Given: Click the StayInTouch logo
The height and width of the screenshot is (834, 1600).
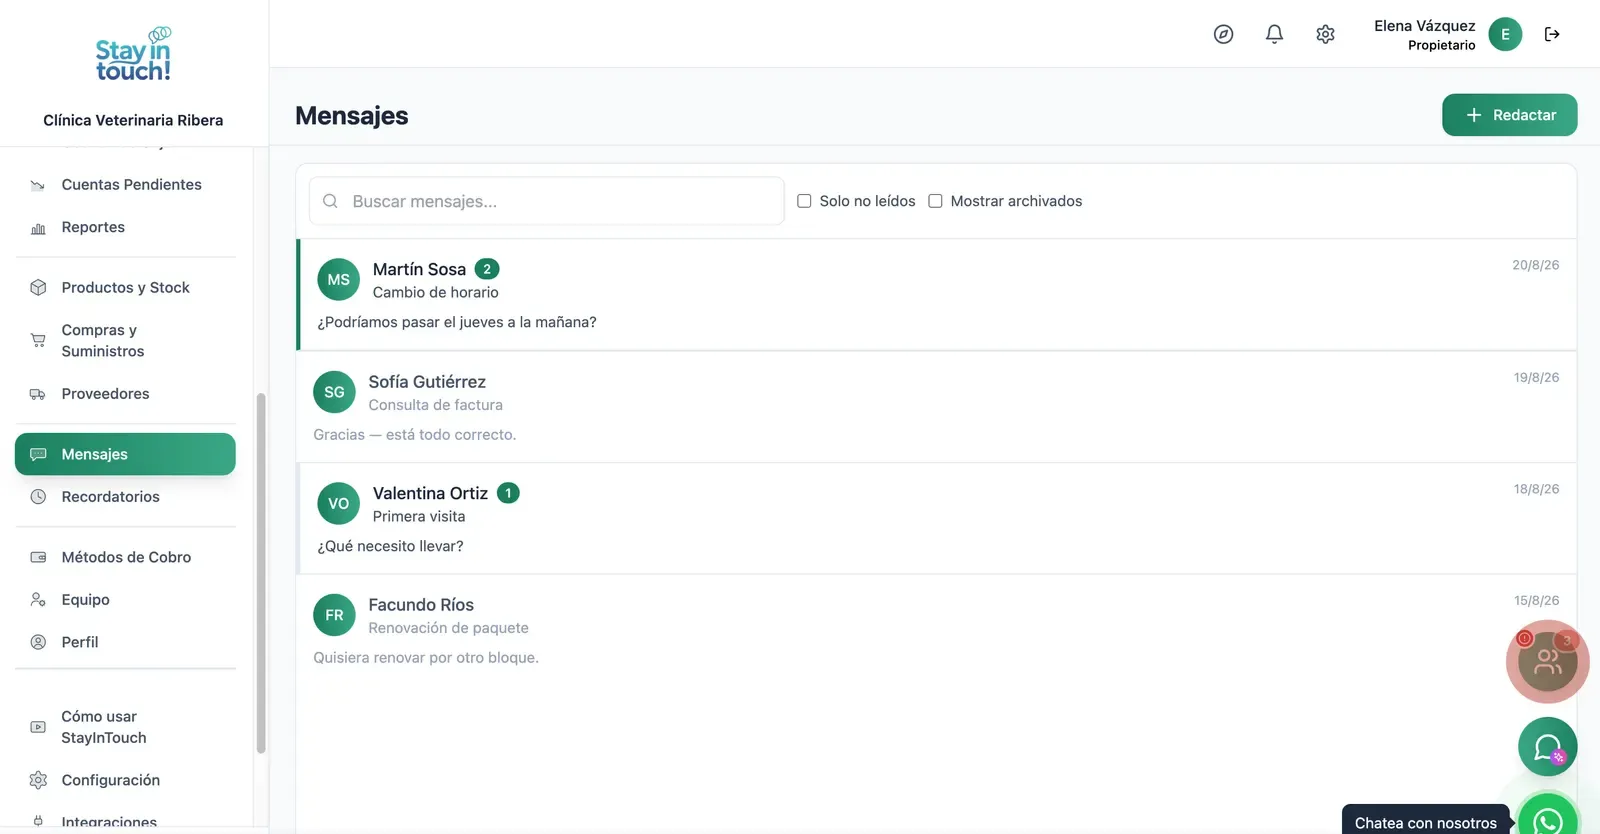Looking at the screenshot, I should [133, 54].
